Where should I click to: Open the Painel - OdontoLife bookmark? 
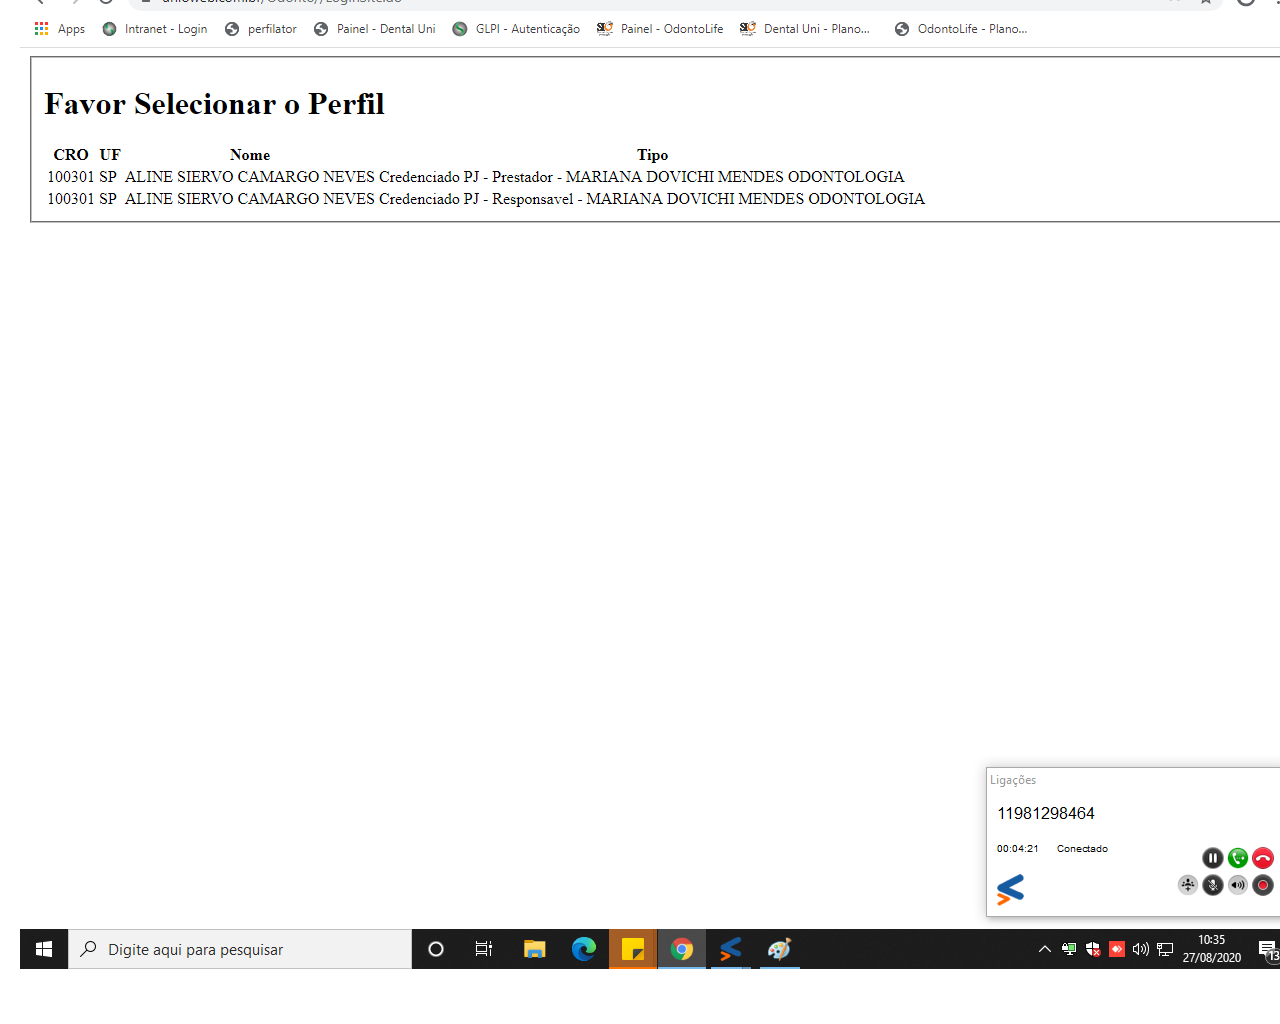(660, 29)
